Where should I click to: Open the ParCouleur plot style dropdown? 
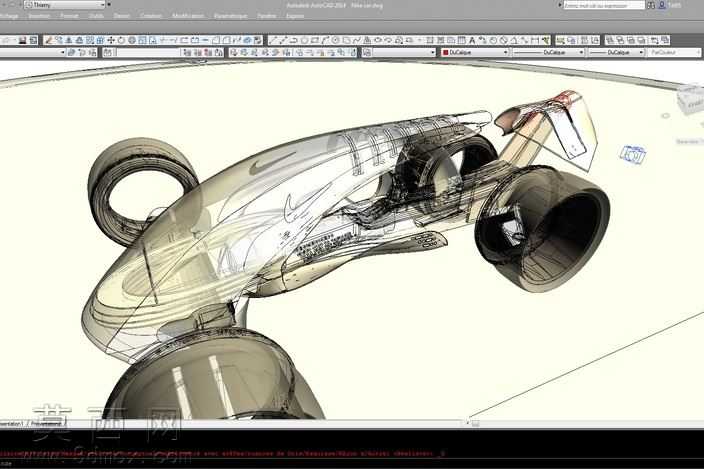(673, 53)
